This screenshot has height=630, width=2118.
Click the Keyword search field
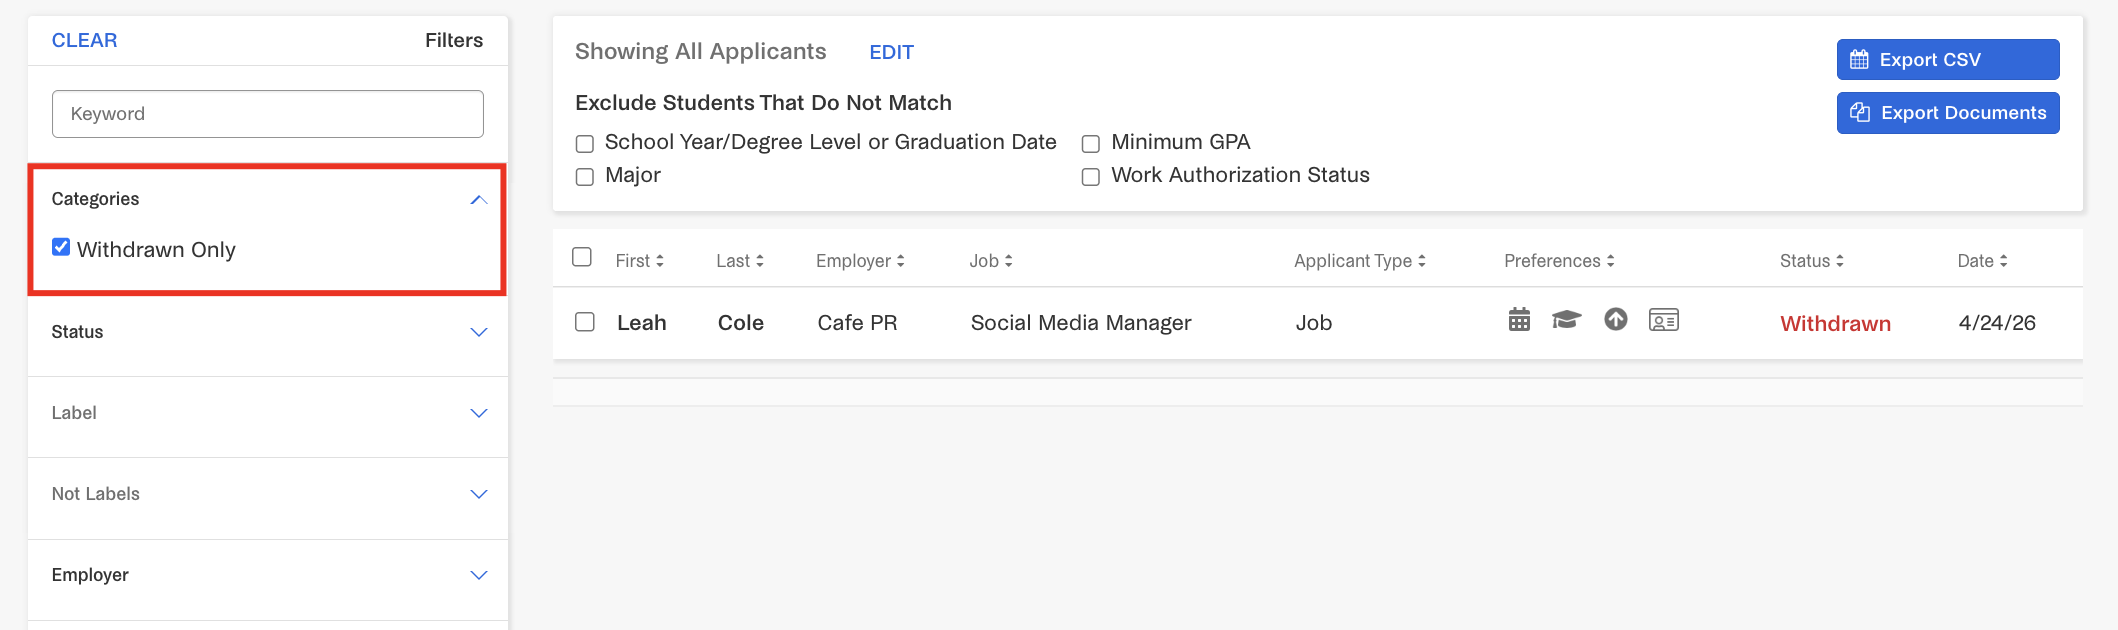(268, 114)
